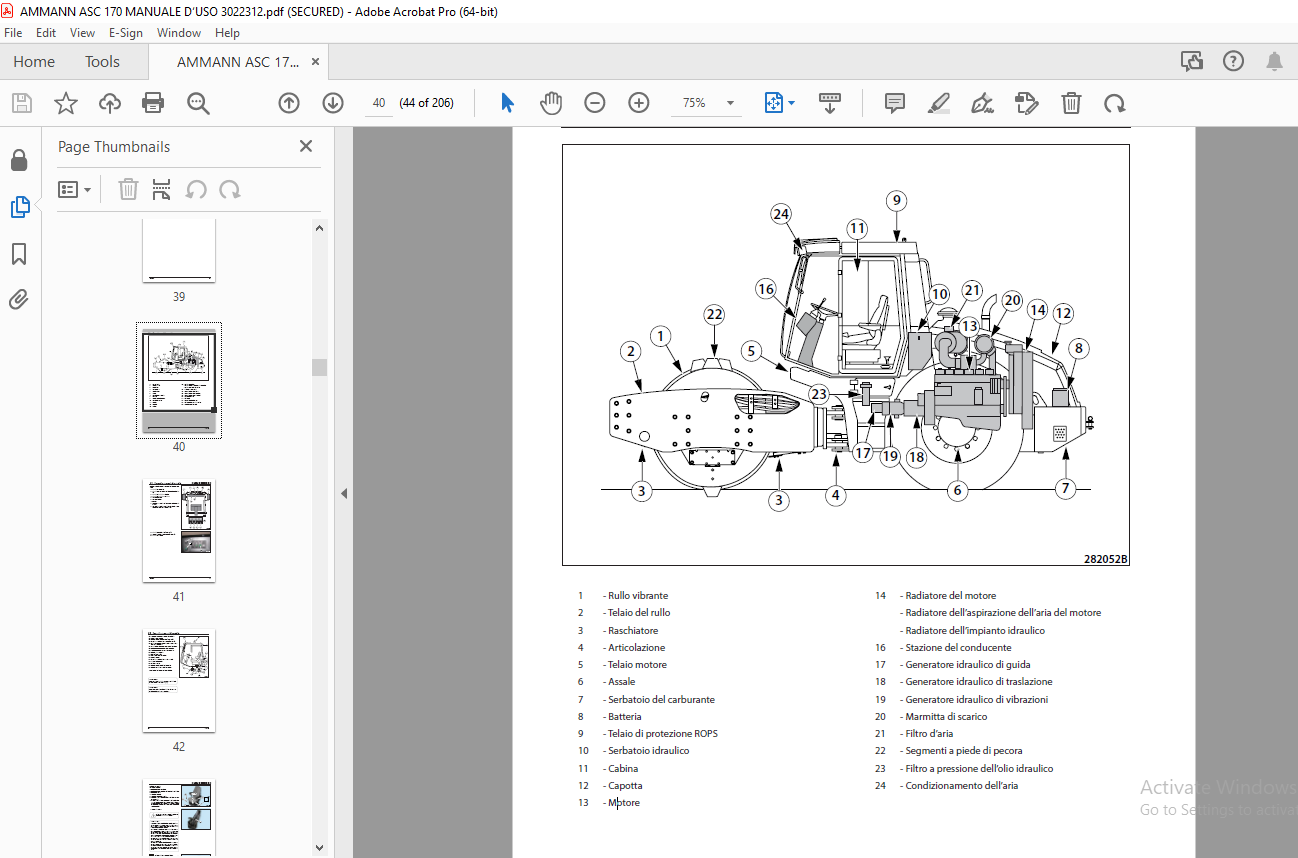Select page 40 thumbnail

[x=179, y=380]
